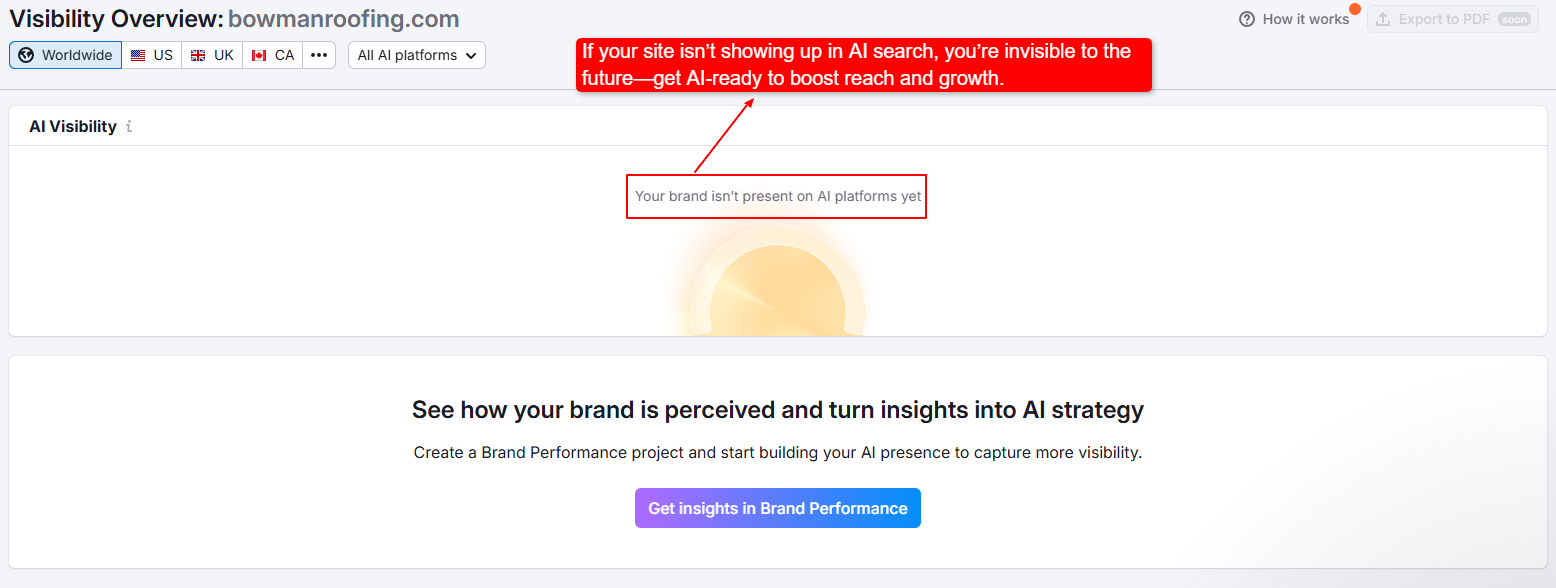Viewport: 1556px width, 588px height.
Task: Select the Worldwide region label
Action: (x=77, y=55)
